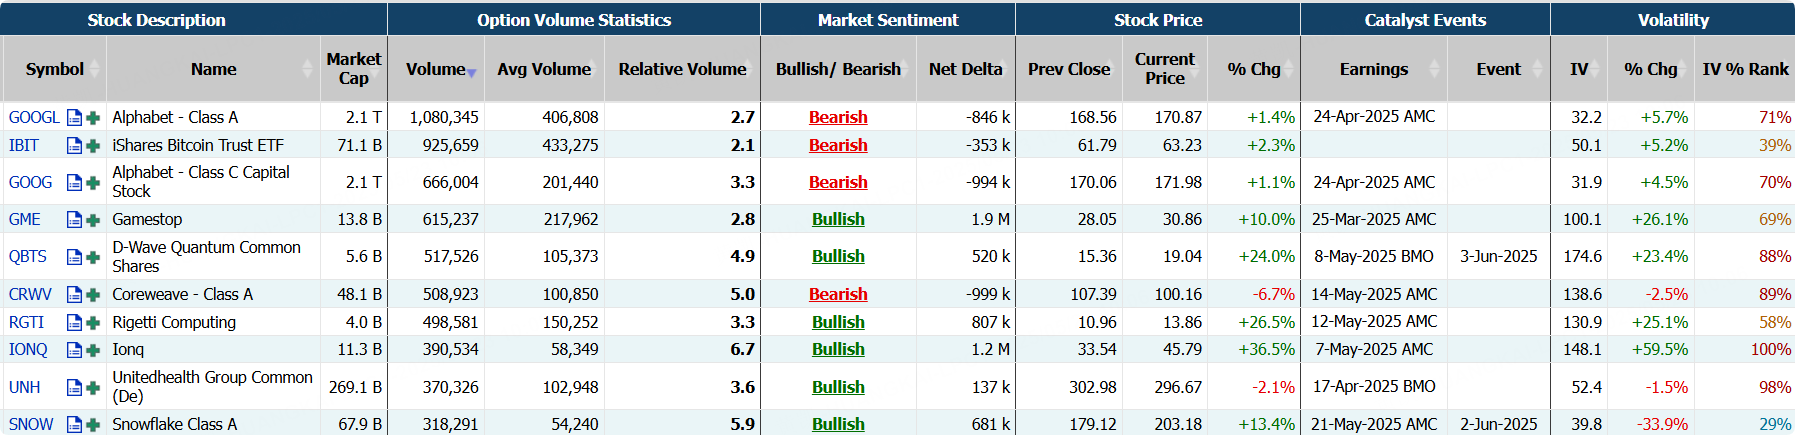Screen dimensions: 1795x435
Task: Sort by the Event column header
Action: pyautogui.click(x=1498, y=69)
